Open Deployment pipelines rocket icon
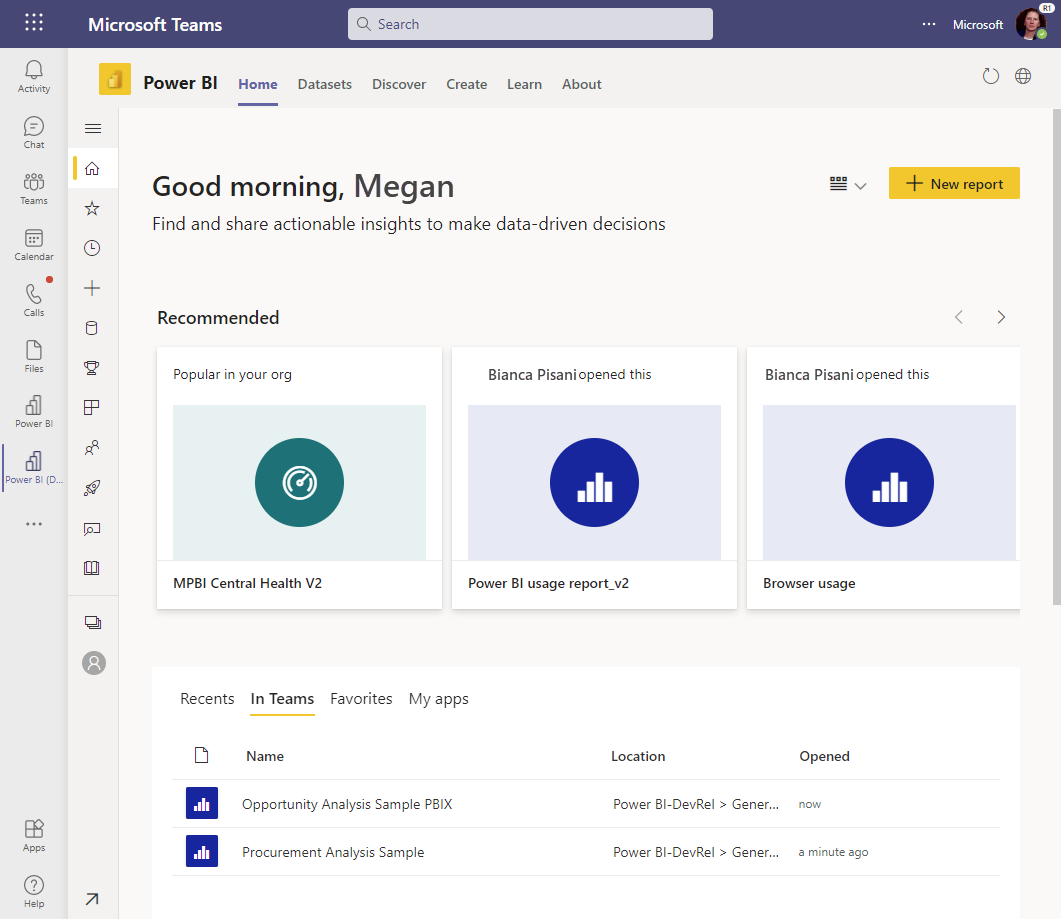 click(92, 487)
